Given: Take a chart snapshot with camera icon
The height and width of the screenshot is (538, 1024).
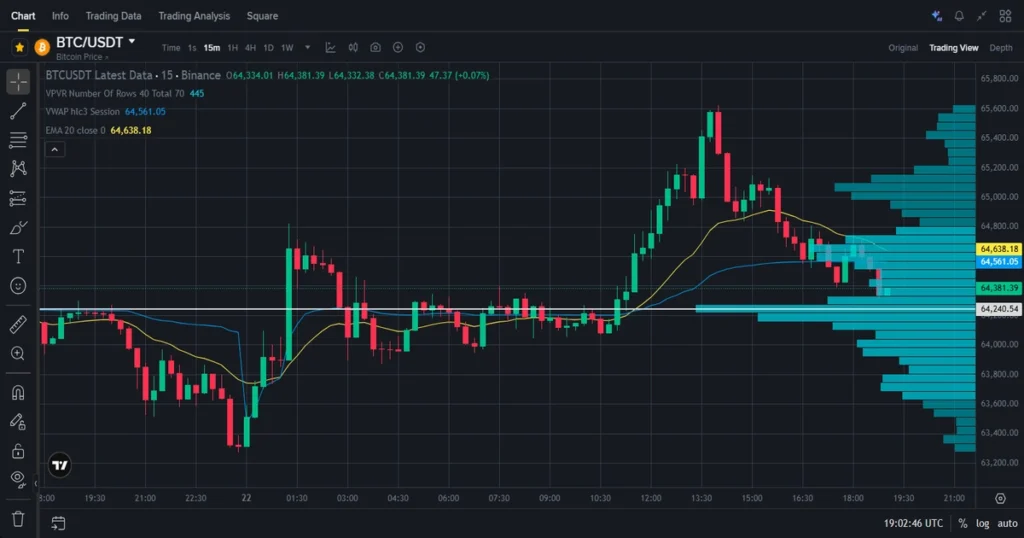Looking at the screenshot, I should pos(376,47).
